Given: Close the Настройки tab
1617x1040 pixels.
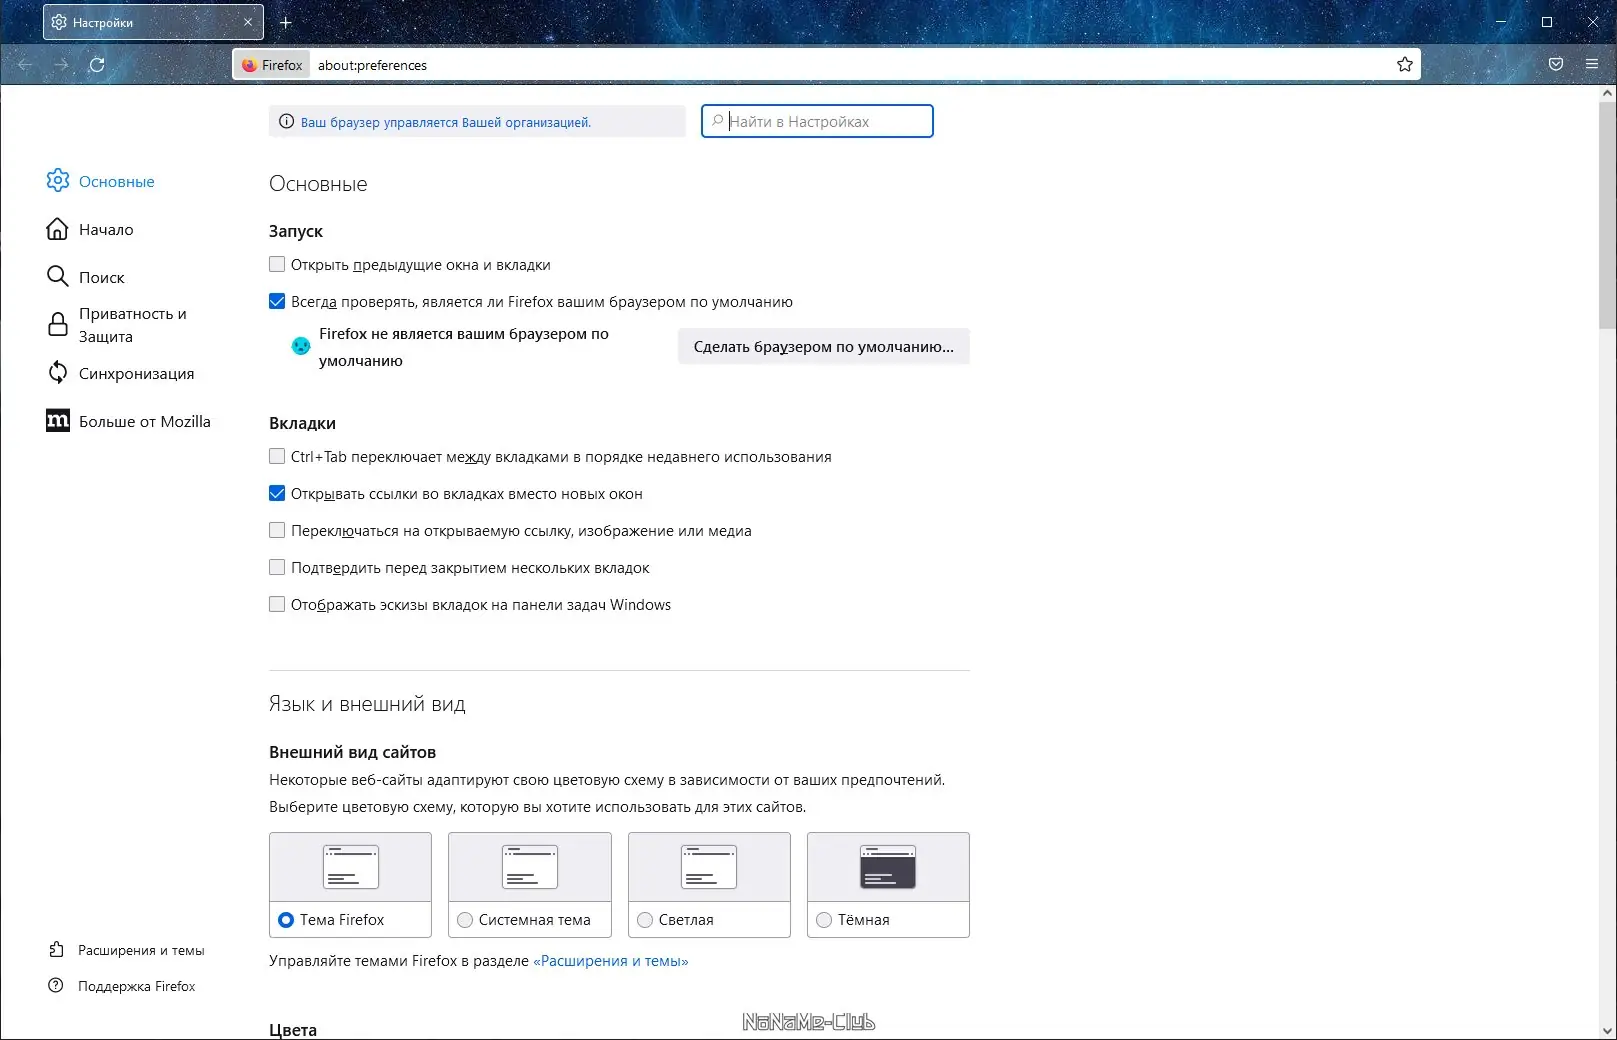Looking at the screenshot, I should pos(248,22).
